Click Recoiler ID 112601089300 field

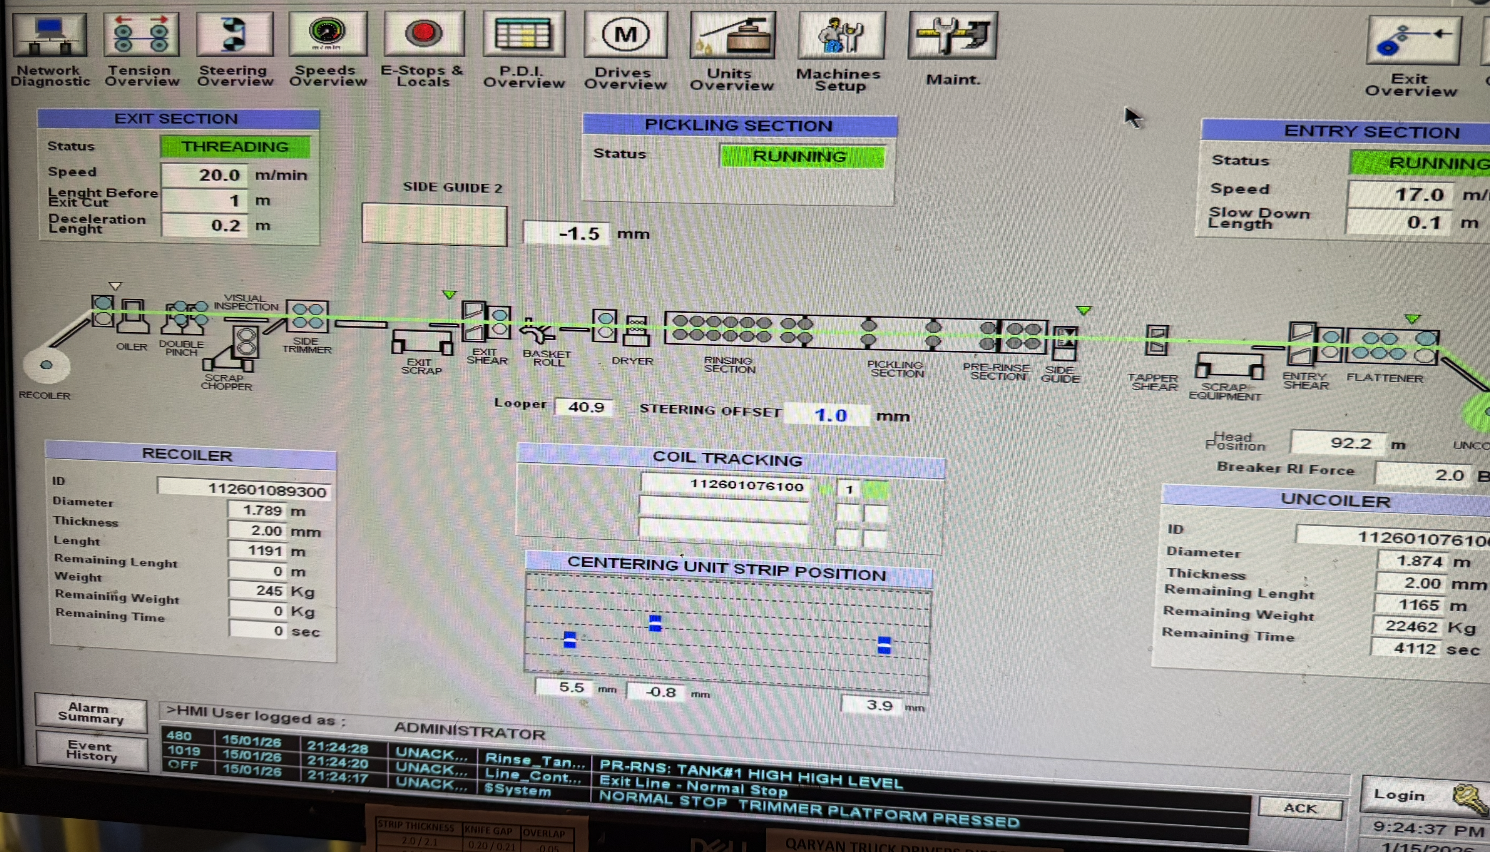click(x=244, y=489)
